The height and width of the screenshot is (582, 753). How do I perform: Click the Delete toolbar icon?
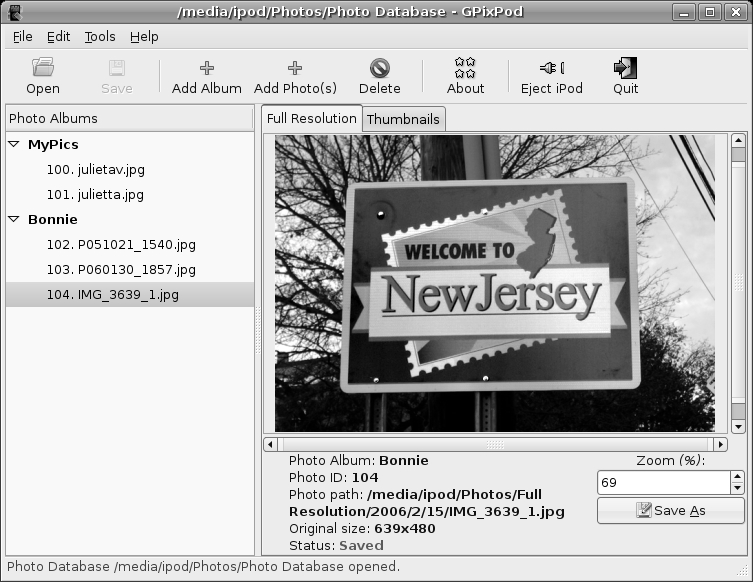point(379,68)
